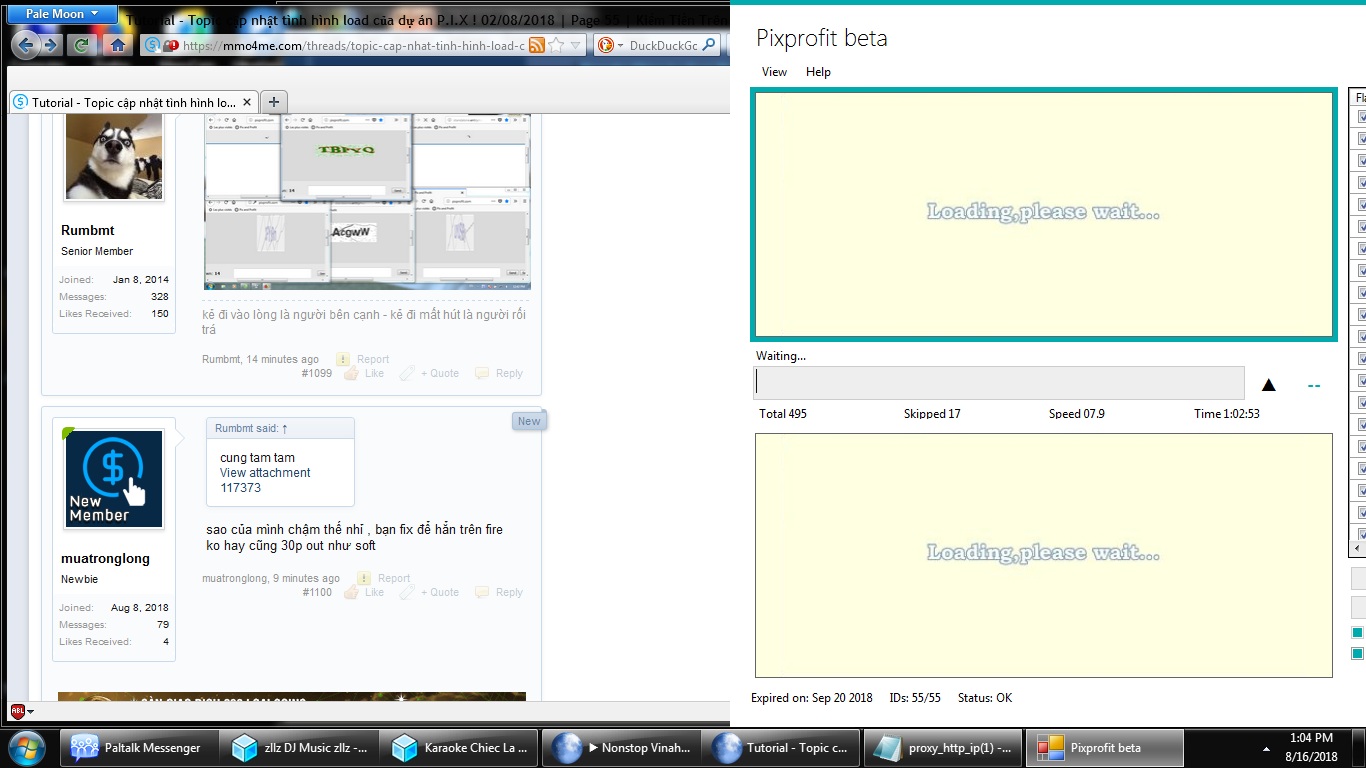Click the 'Waiting...' label in Pixprofit
The image size is (1366, 768).
(781, 356)
